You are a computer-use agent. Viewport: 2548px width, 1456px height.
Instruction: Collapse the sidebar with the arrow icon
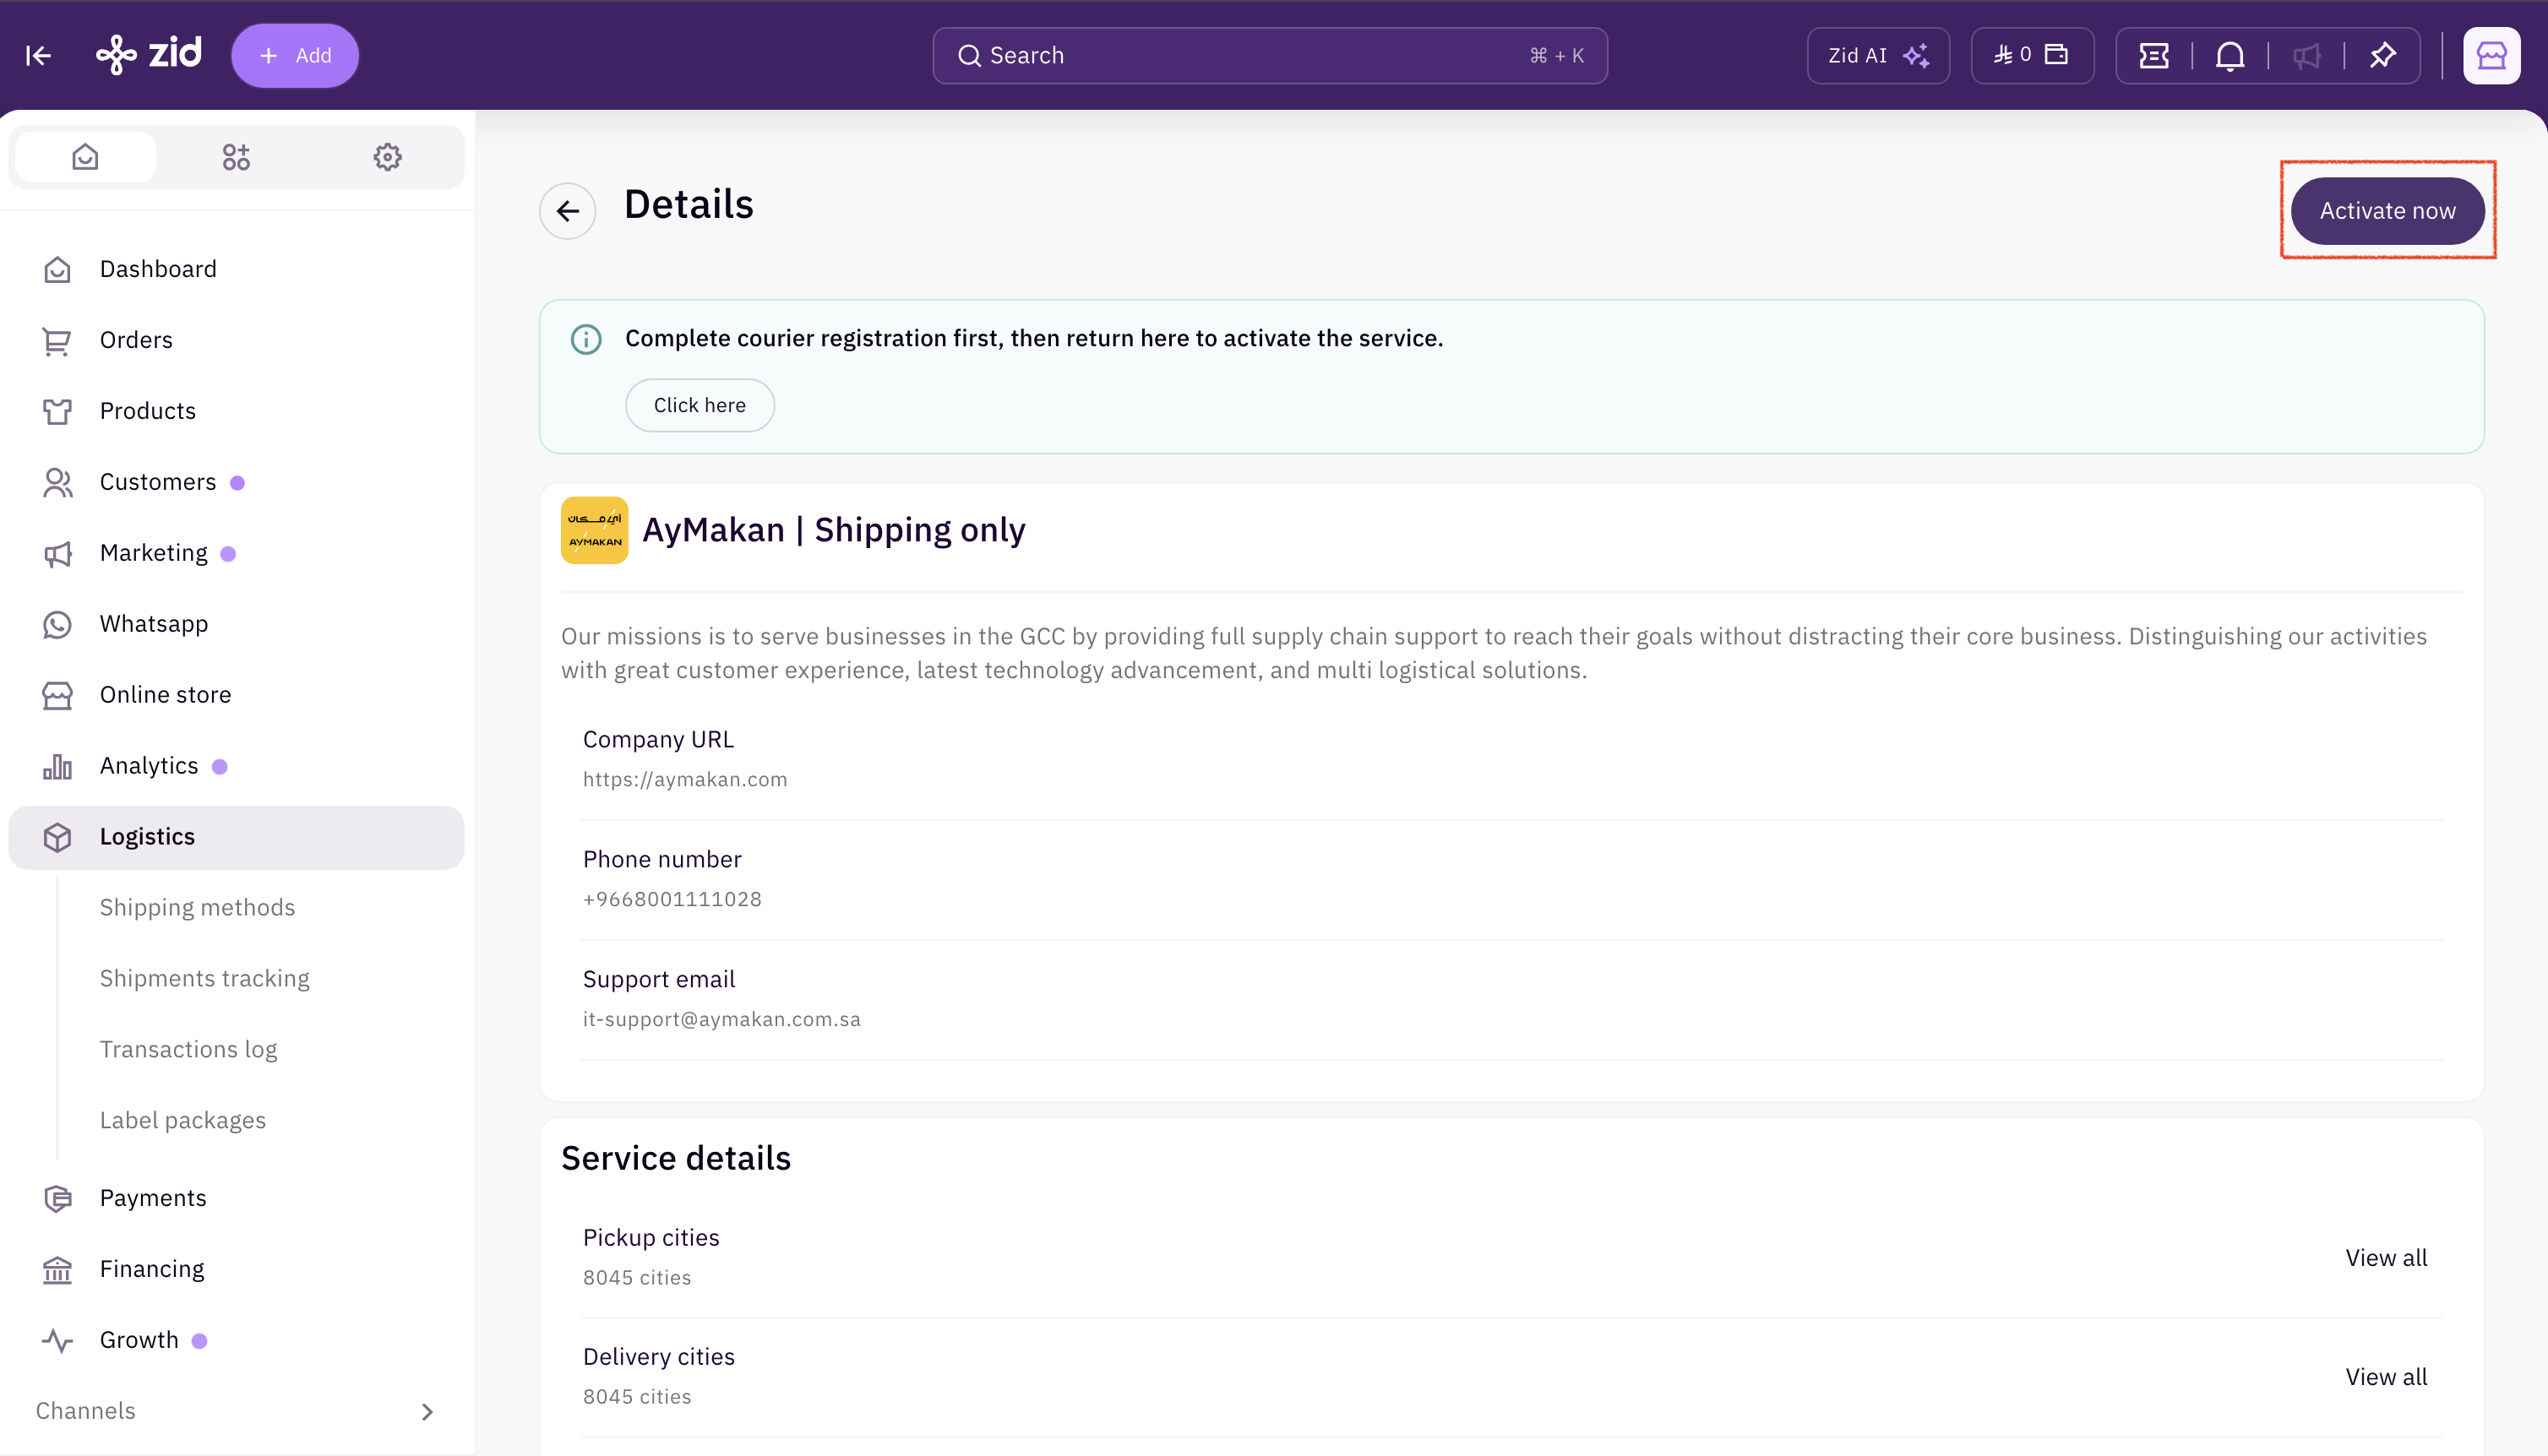tap(38, 56)
